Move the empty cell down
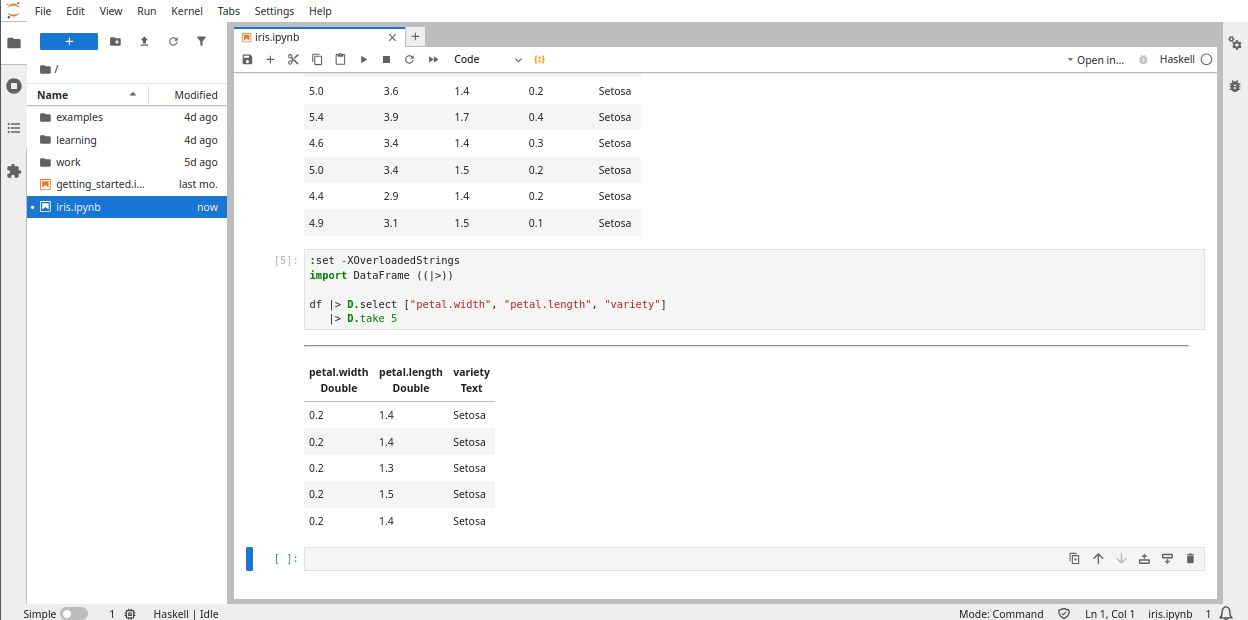Image resolution: width=1248 pixels, height=620 pixels. pyautogui.click(x=1121, y=559)
